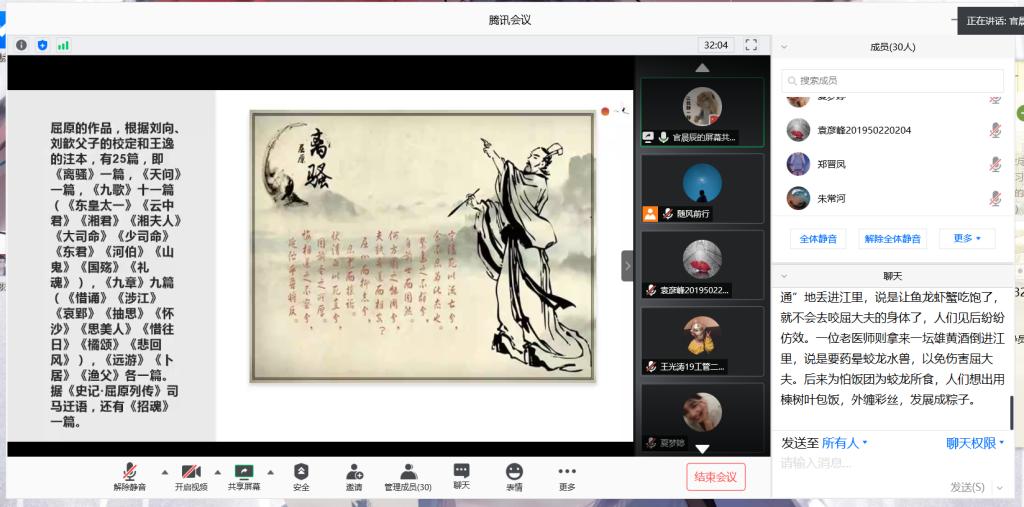Expand audio options arrow beside 解除静音
The width and height of the screenshot is (1024, 507).
[165, 472]
